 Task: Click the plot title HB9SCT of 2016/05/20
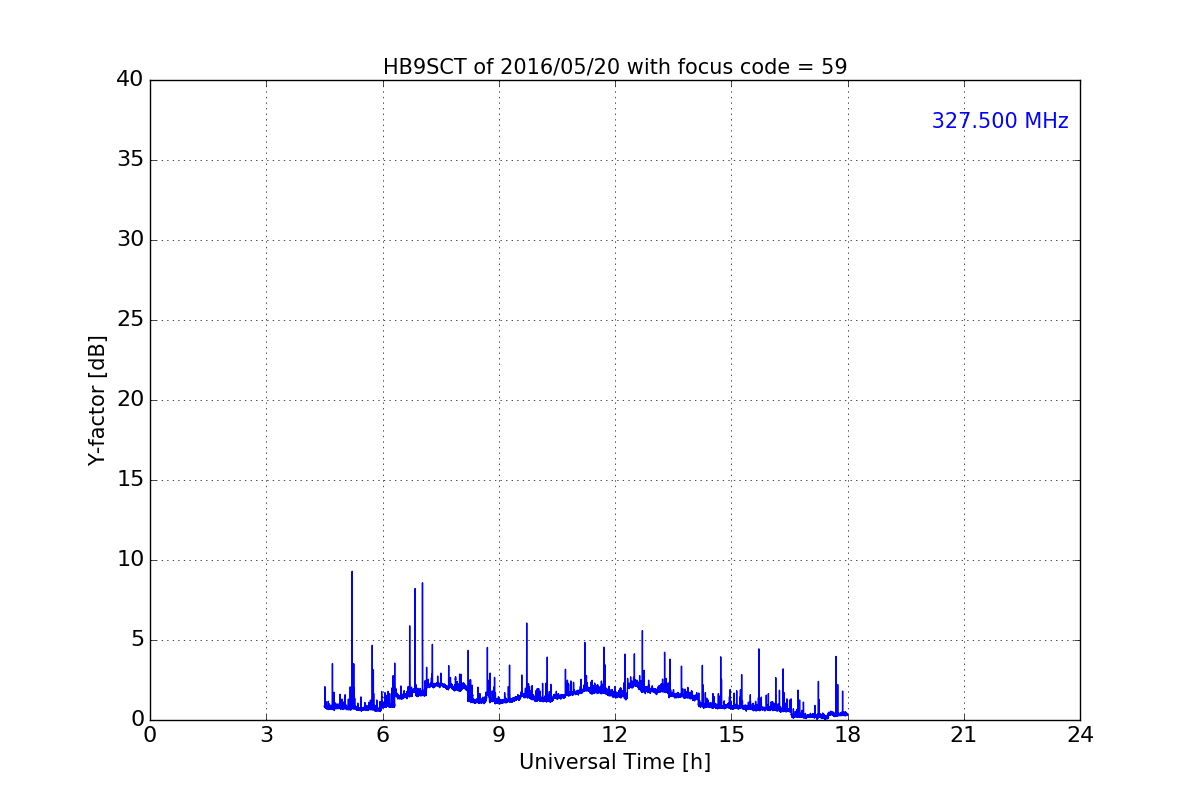(615, 67)
